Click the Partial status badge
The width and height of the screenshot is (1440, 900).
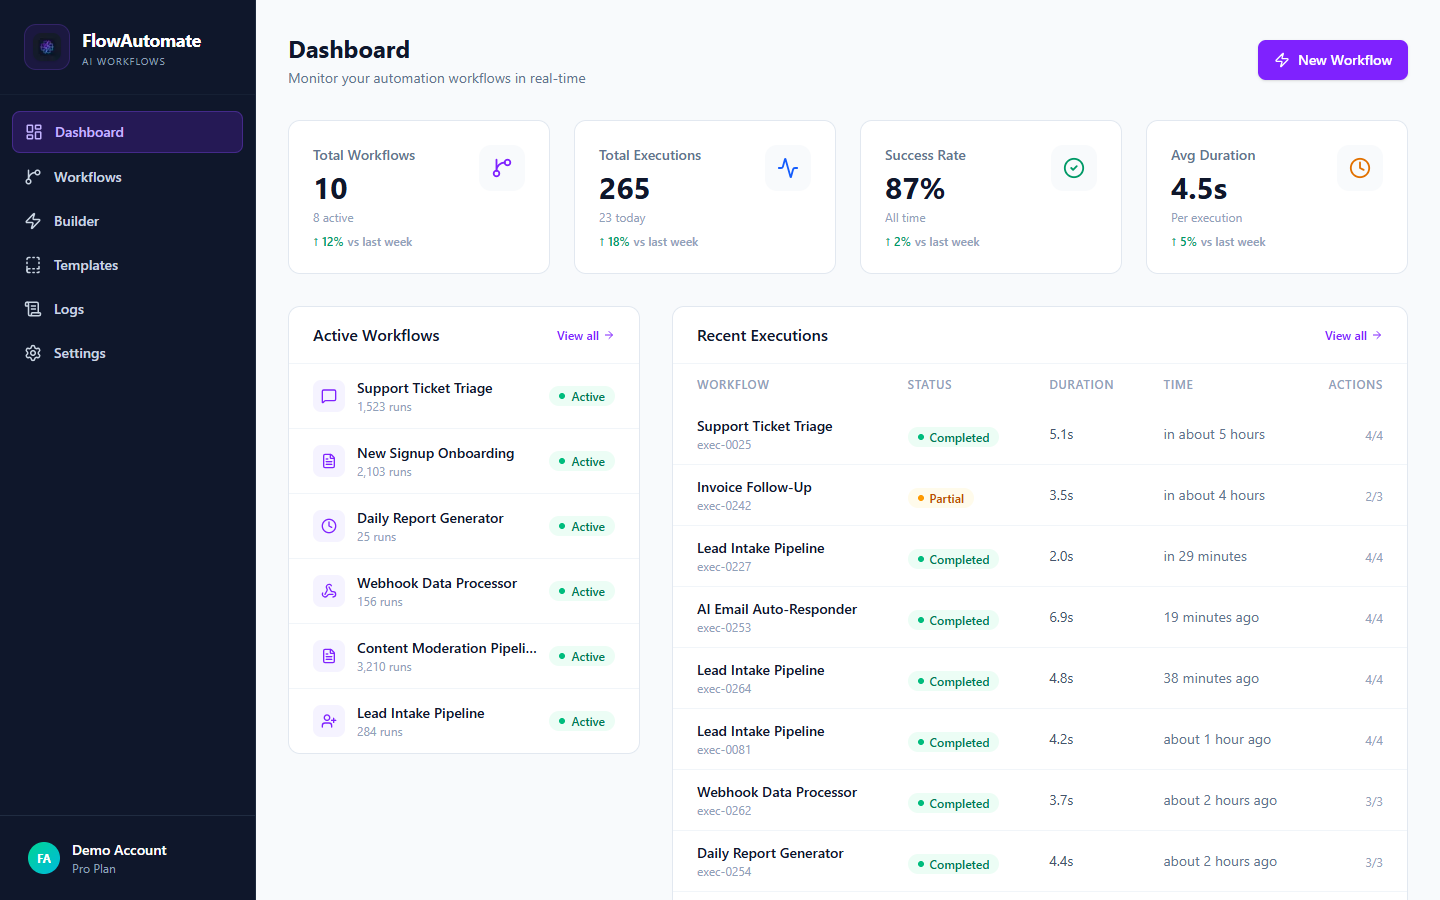click(940, 498)
